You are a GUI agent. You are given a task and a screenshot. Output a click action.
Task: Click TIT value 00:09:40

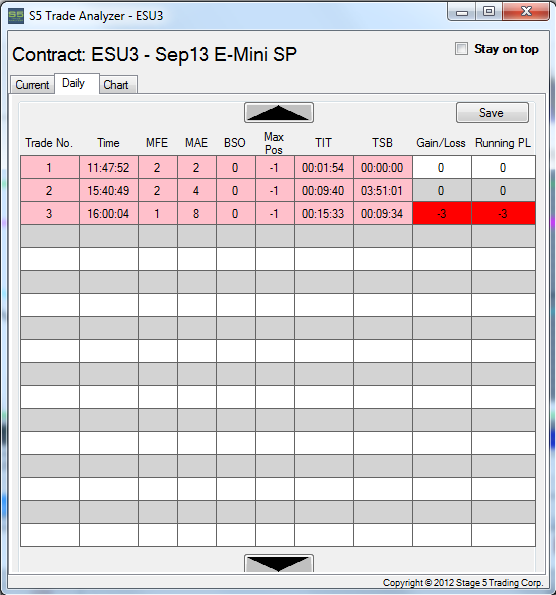324,190
